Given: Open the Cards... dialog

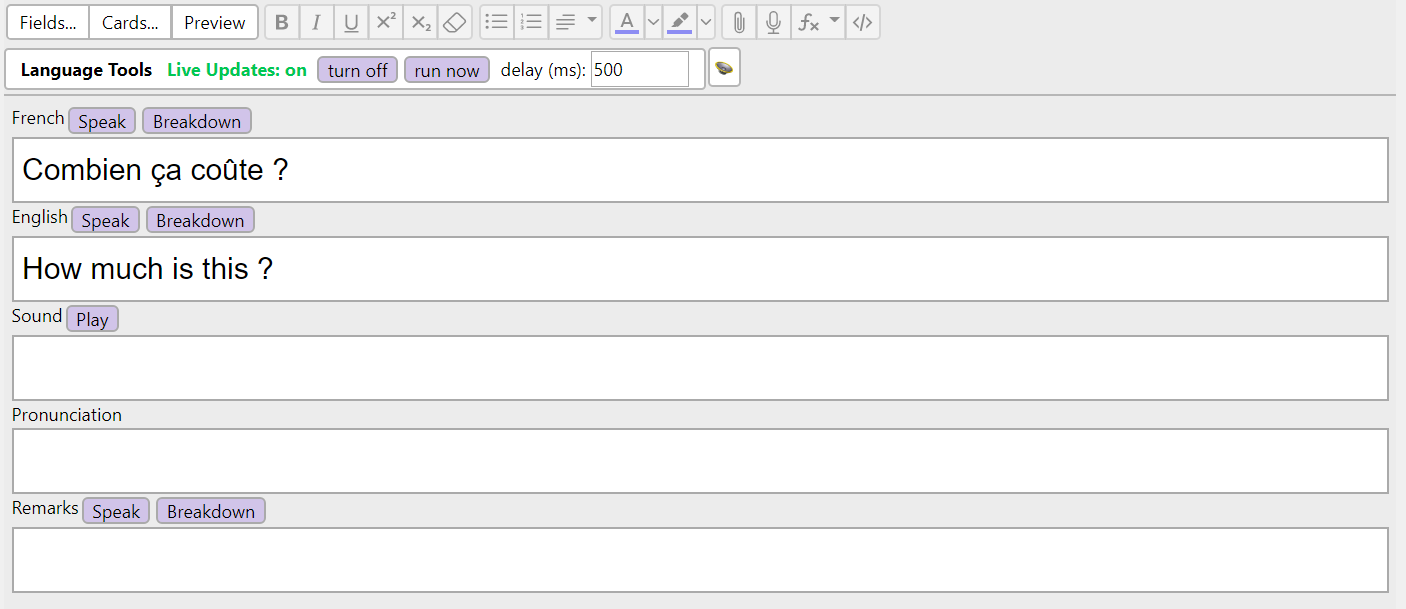Looking at the screenshot, I should pos(129,21).
